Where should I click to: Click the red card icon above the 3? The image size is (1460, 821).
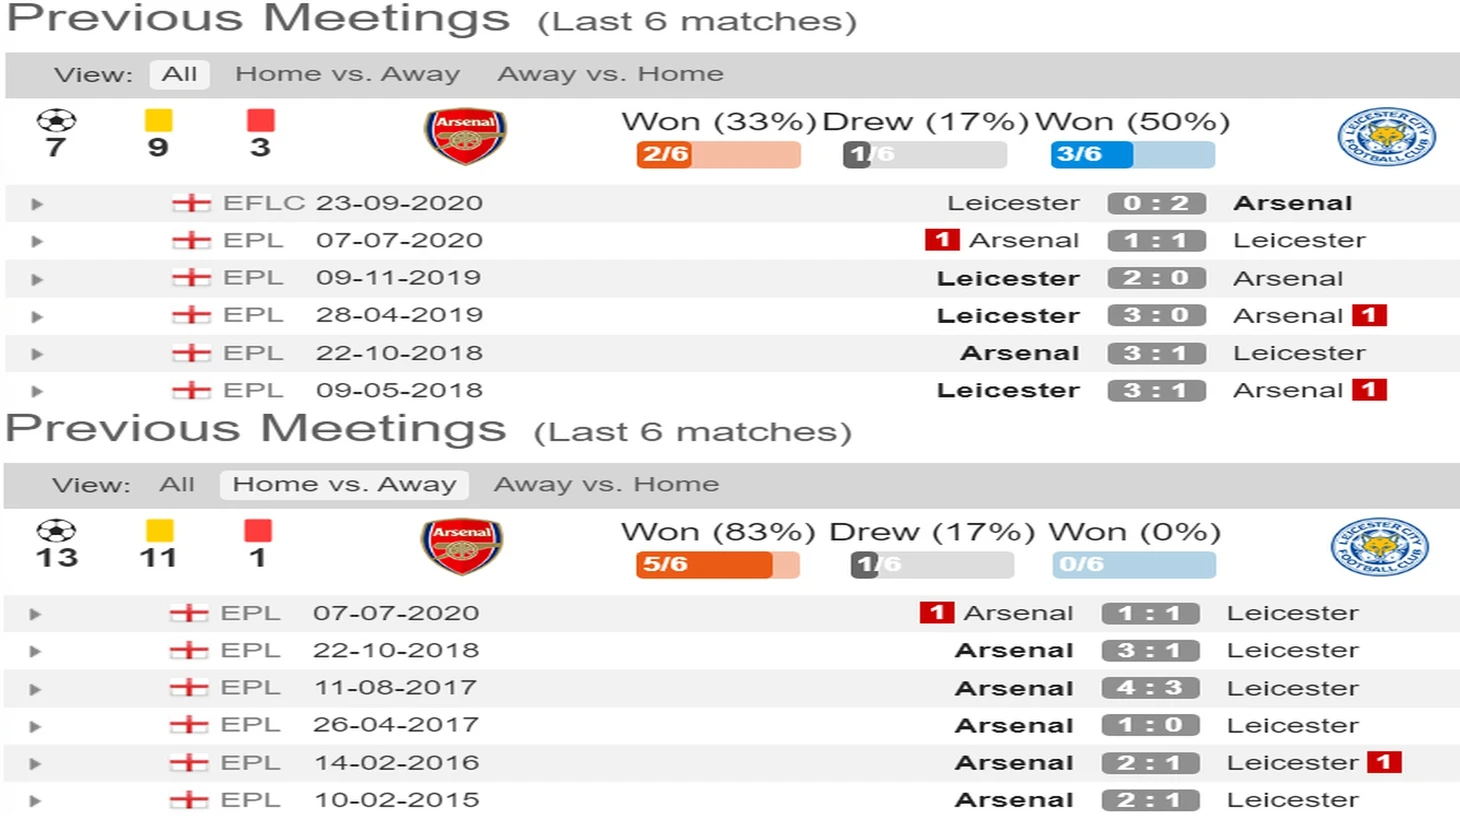click(x=260, y=120)
